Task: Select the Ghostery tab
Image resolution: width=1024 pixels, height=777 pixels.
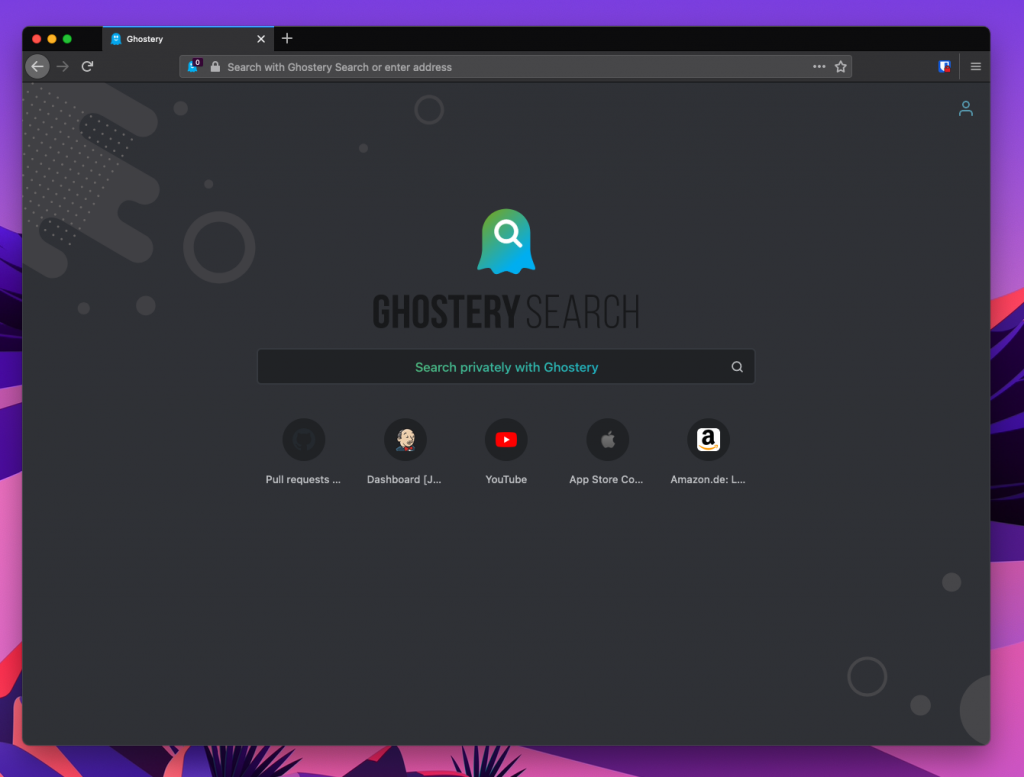Action: click(187, 39)
